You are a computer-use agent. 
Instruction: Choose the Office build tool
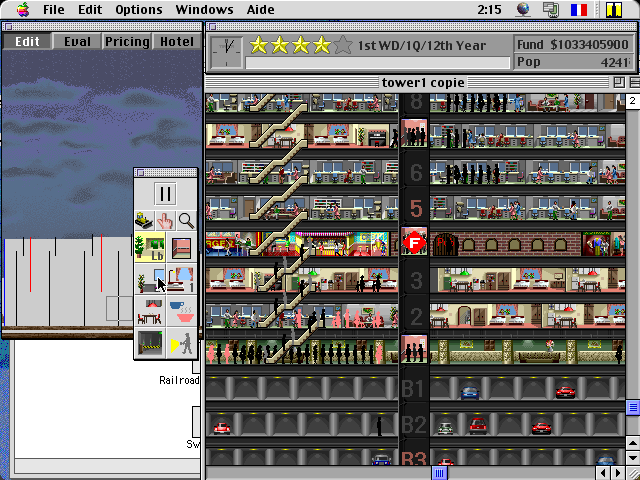click(150, 279)
